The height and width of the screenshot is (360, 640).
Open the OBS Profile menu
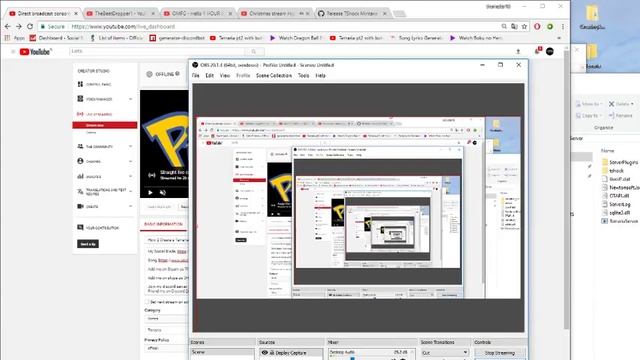pyautogui.click(x=243, y=76)
